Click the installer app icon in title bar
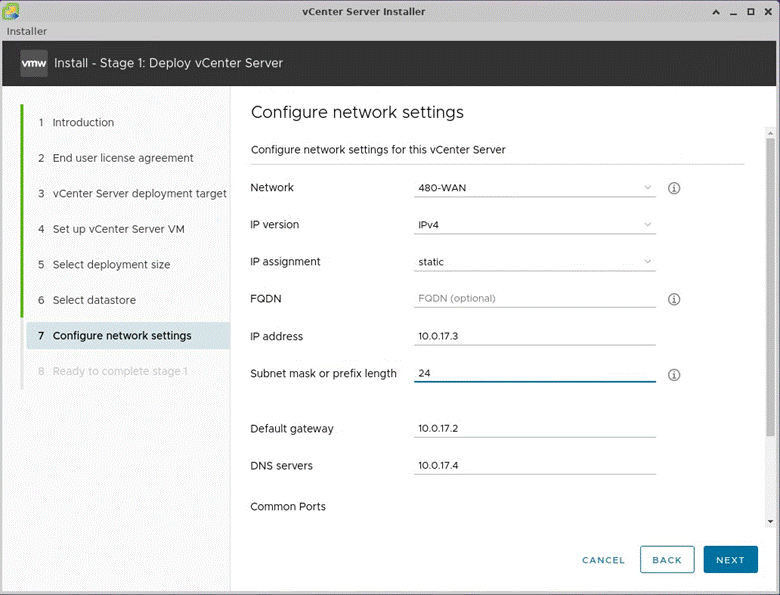The image size is (780, 595). click(11, 11)
